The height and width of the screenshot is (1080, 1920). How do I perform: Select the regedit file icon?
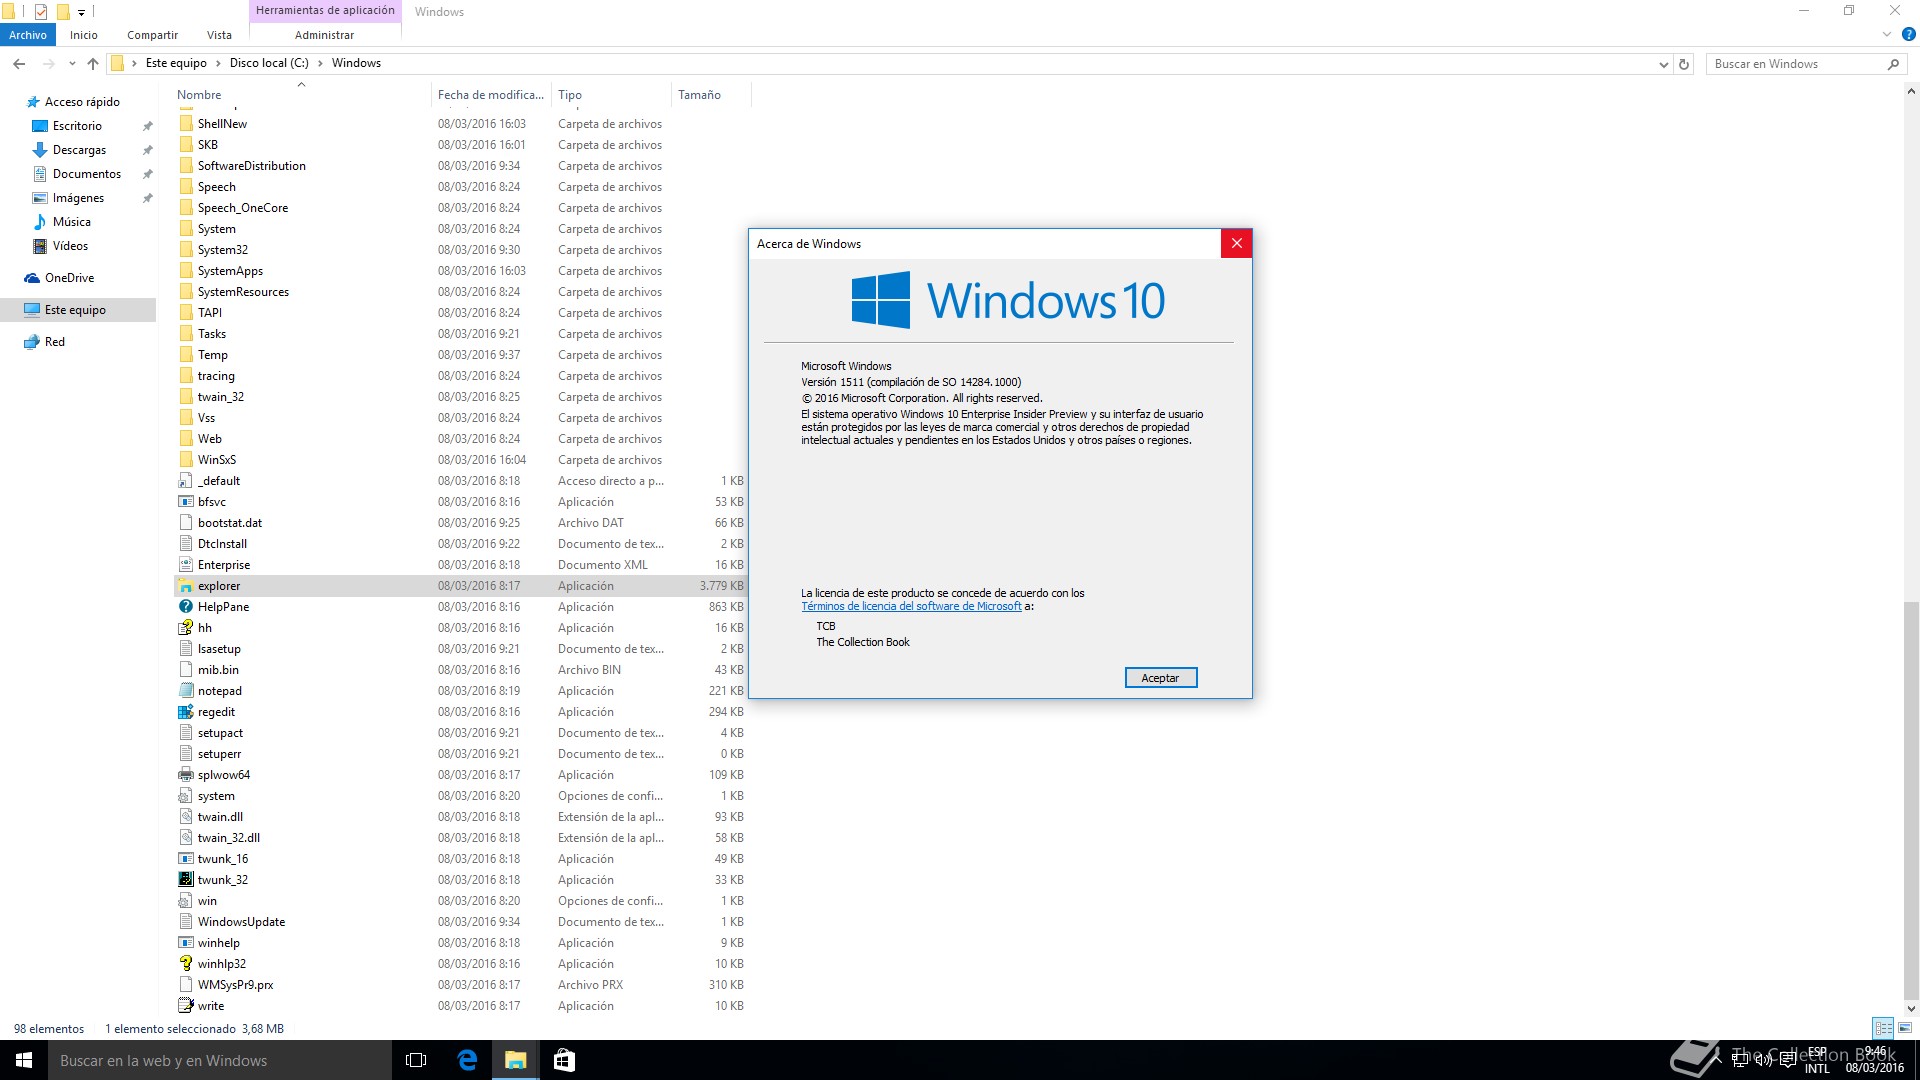pos(186,712)
